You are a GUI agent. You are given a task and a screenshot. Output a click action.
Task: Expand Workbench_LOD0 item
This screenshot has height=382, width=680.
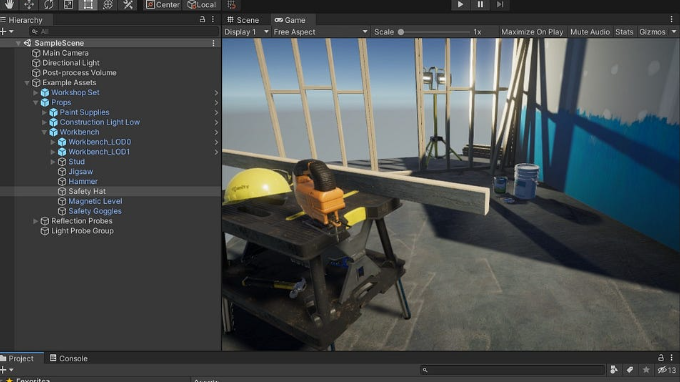point(53,142)
